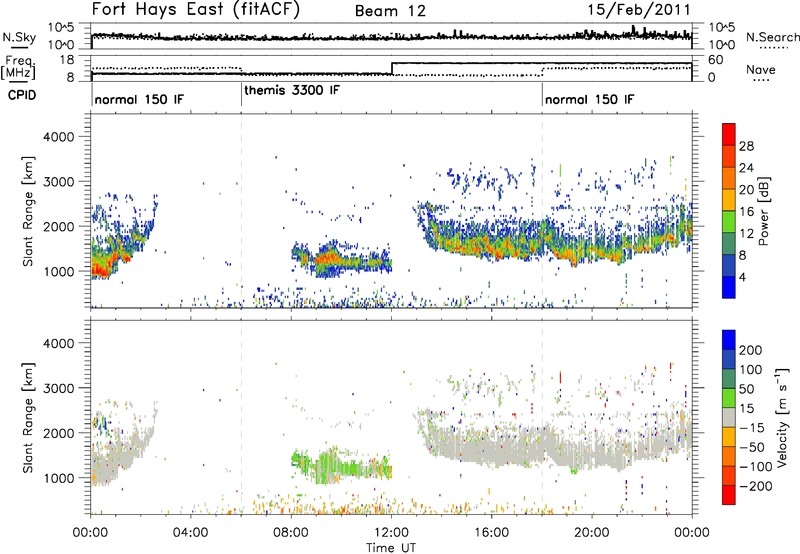Click the 'Freq. [MHz]' axis label
Screen dimensions: 800x554
18,67
